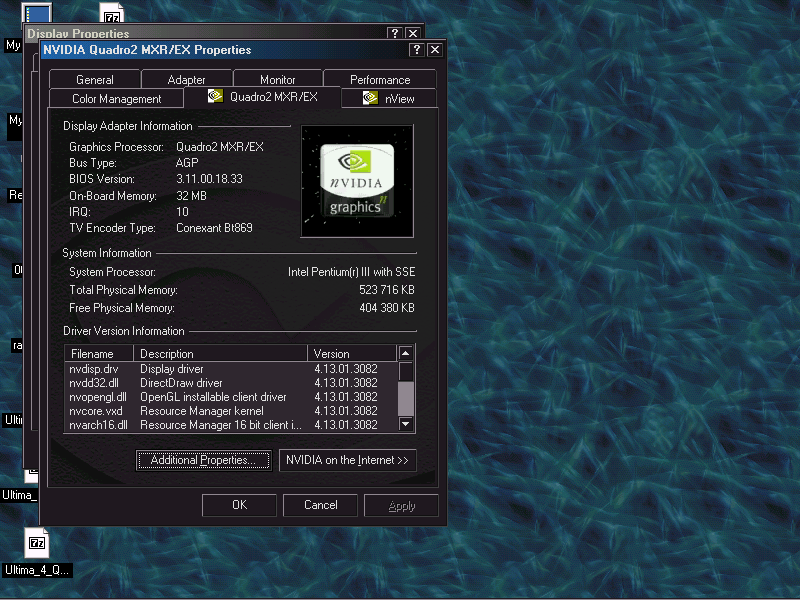The height and width of the screenshot is (600, 800).
Task: Click the help button in NVIDIA Properties title bar
Action: [416, 49]
